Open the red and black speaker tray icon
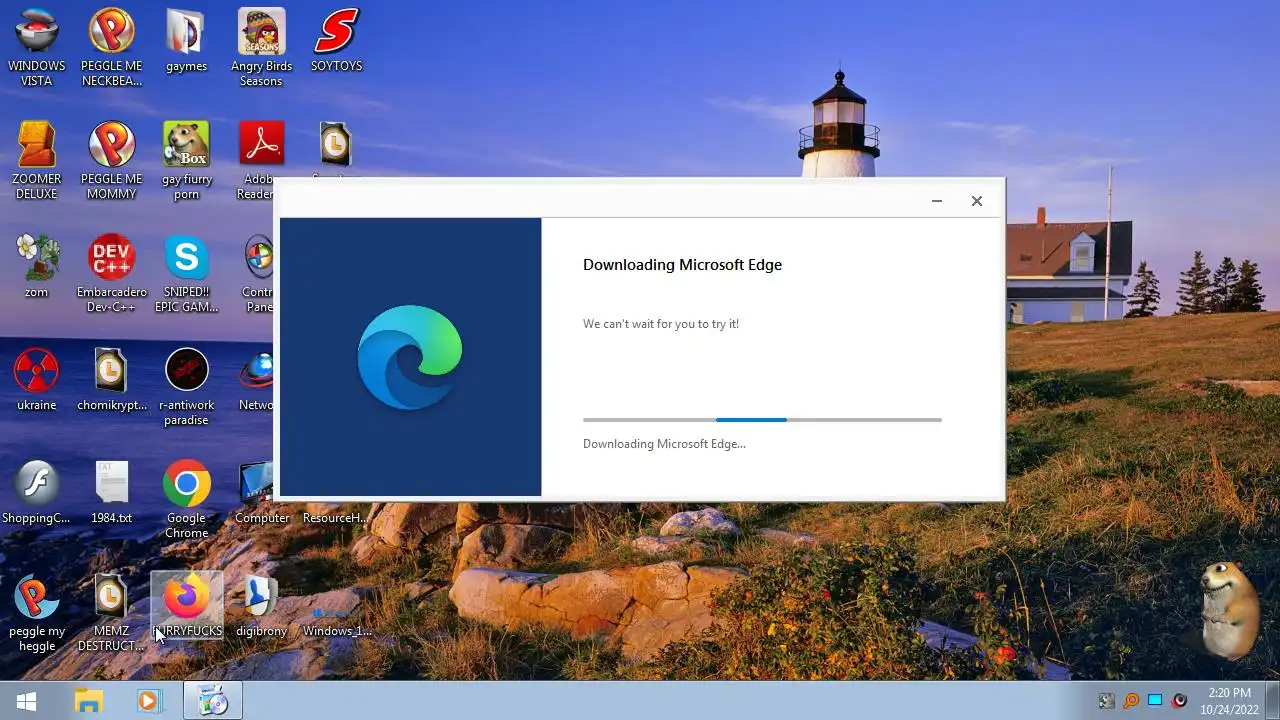 pos(1180,701)
